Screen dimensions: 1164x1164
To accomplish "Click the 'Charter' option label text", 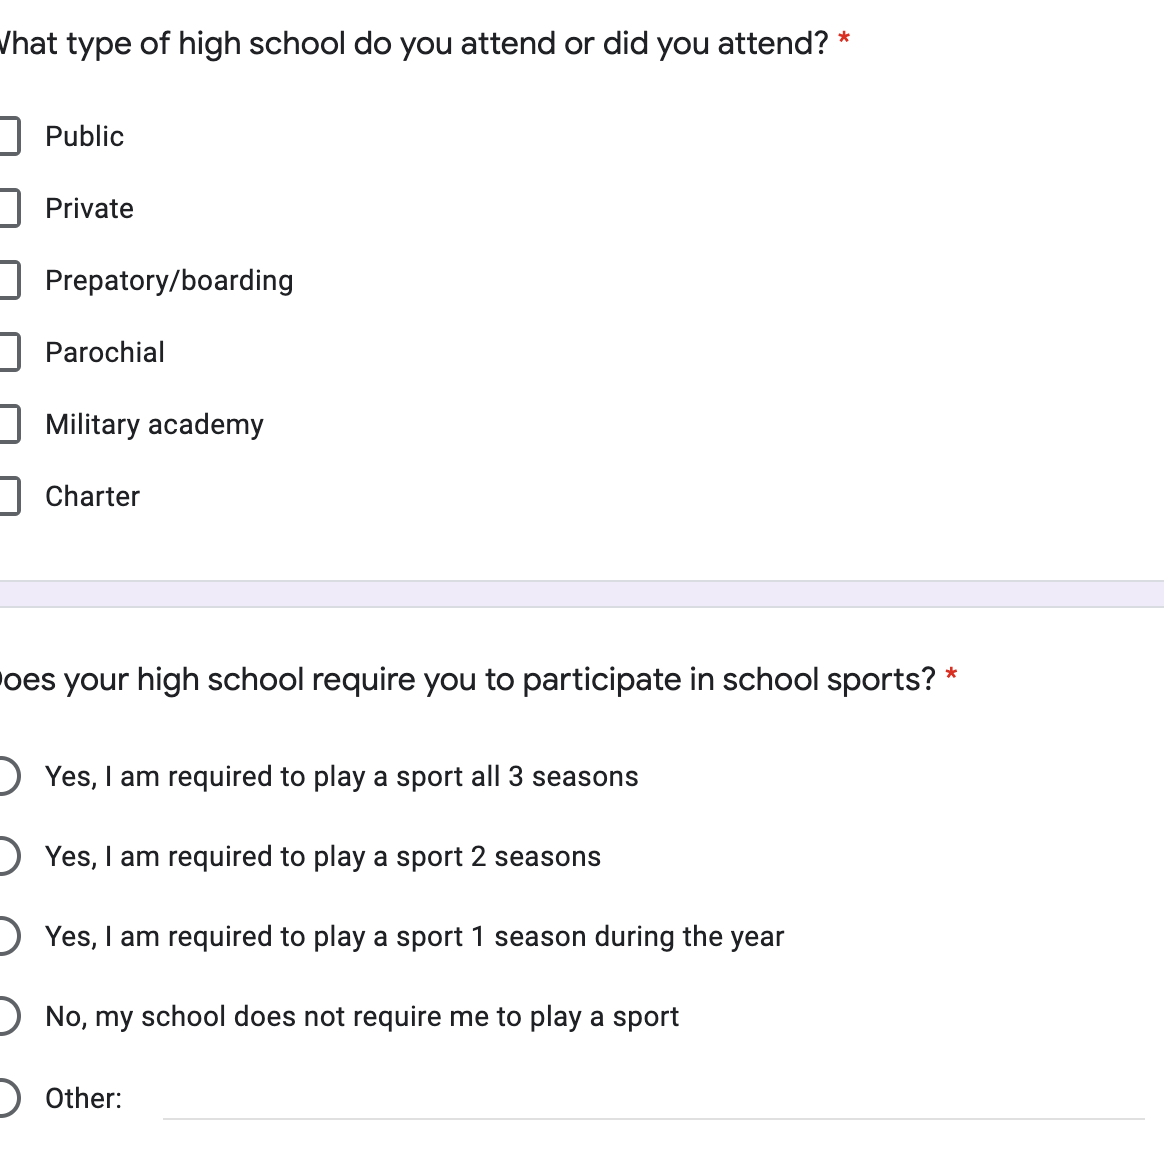I will pos(93,497).
